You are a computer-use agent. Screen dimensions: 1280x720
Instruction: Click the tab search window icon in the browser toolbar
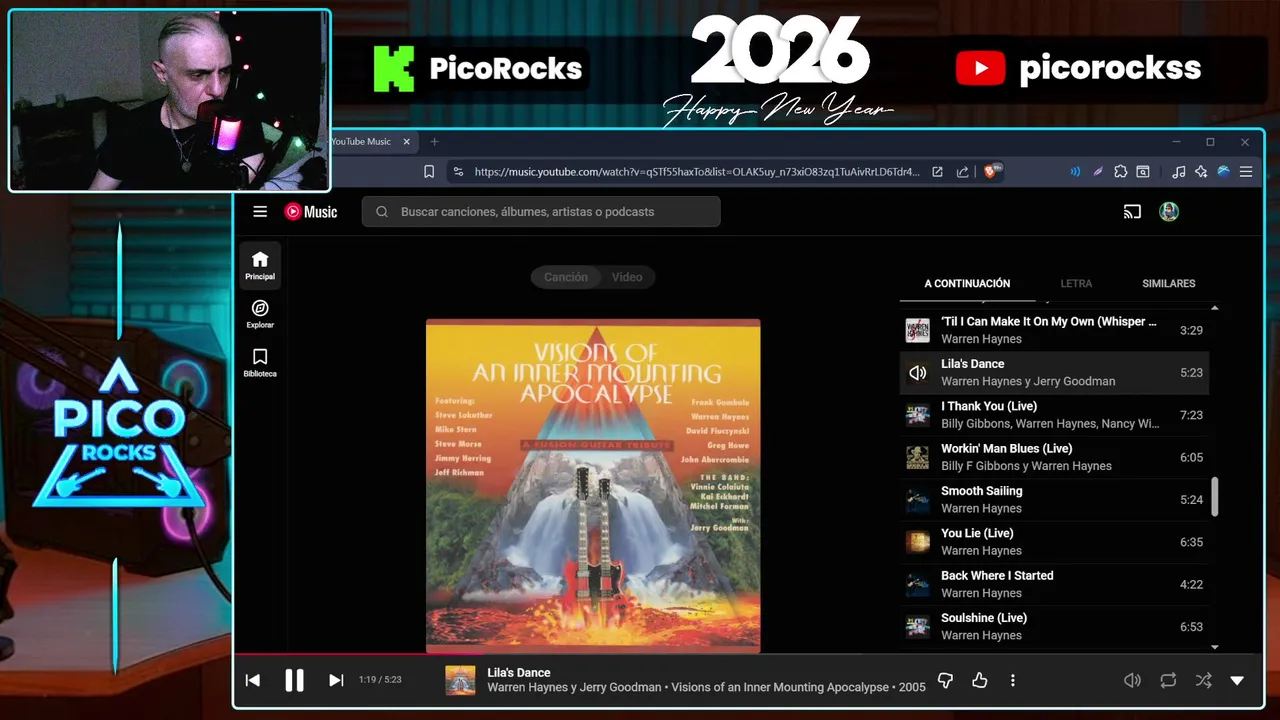[x=1143, y=172]
